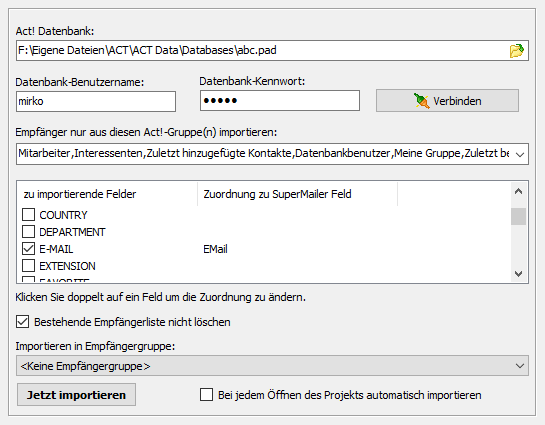Check the DEPARTMENT field checkbox

[x=28, y=232]
